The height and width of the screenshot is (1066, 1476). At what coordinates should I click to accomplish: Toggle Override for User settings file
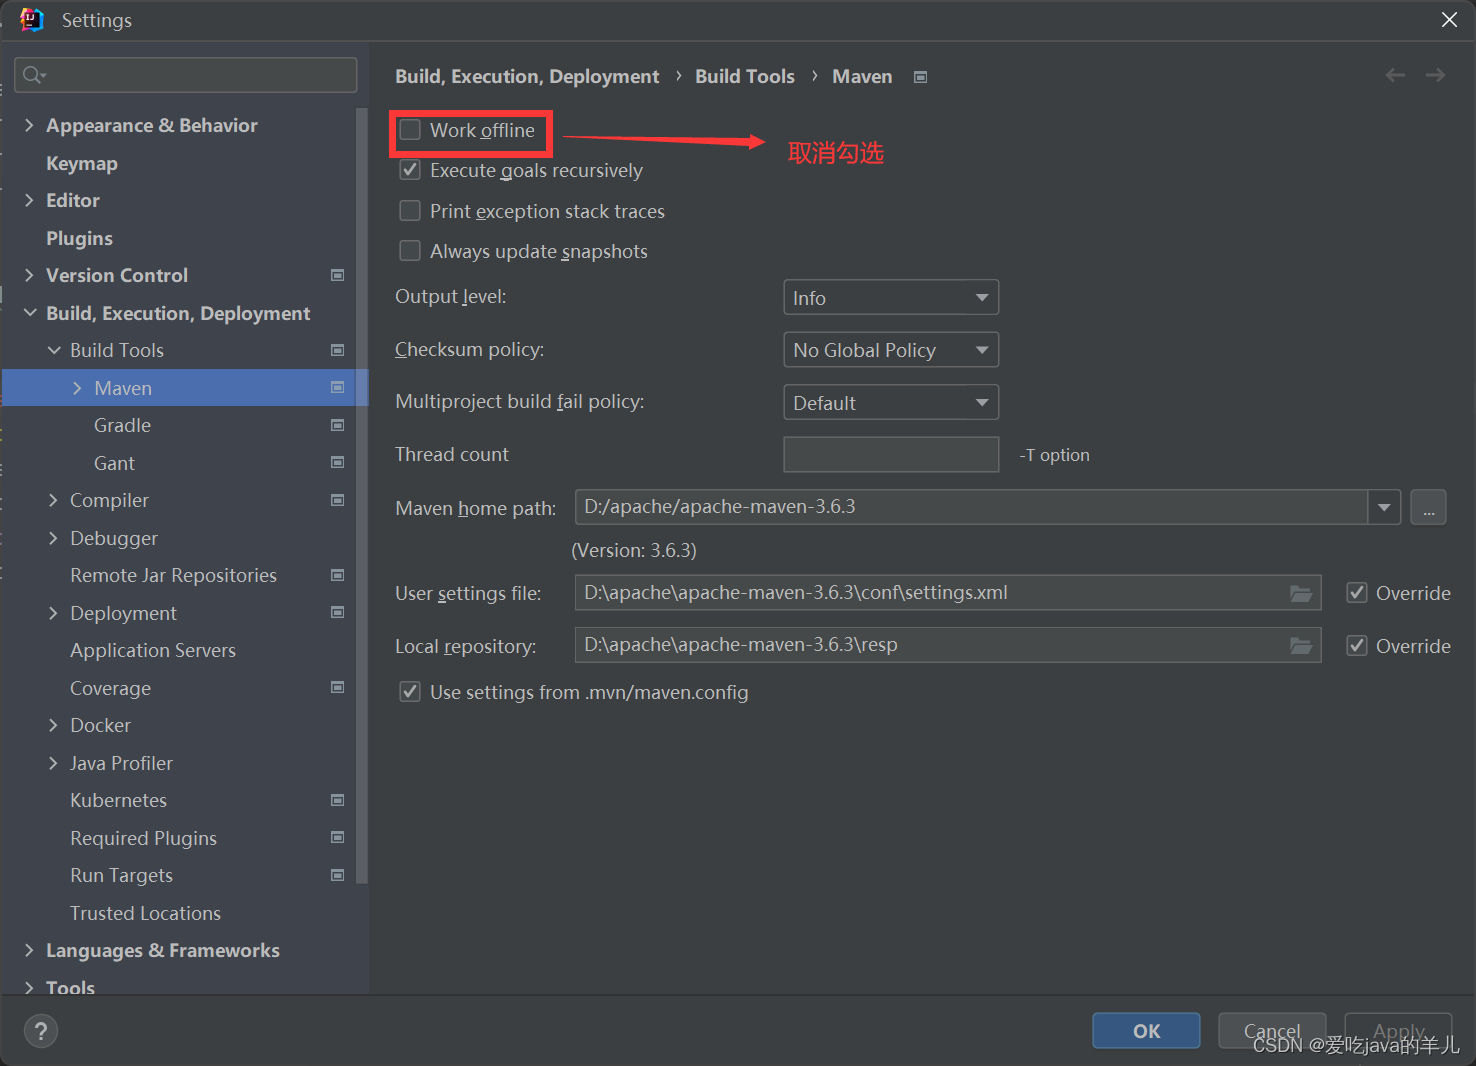pyautogui.click(x=1357, y=593)
